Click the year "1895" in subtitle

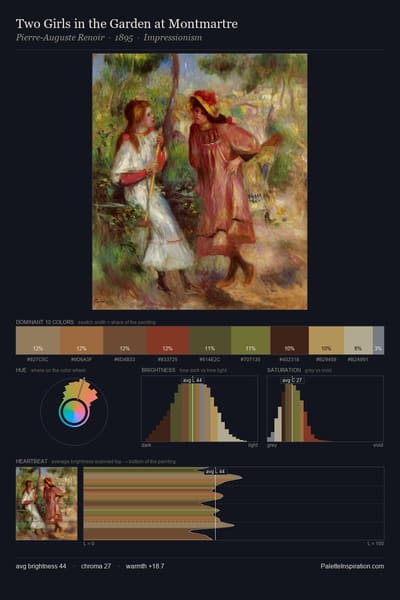click(124, 38)
